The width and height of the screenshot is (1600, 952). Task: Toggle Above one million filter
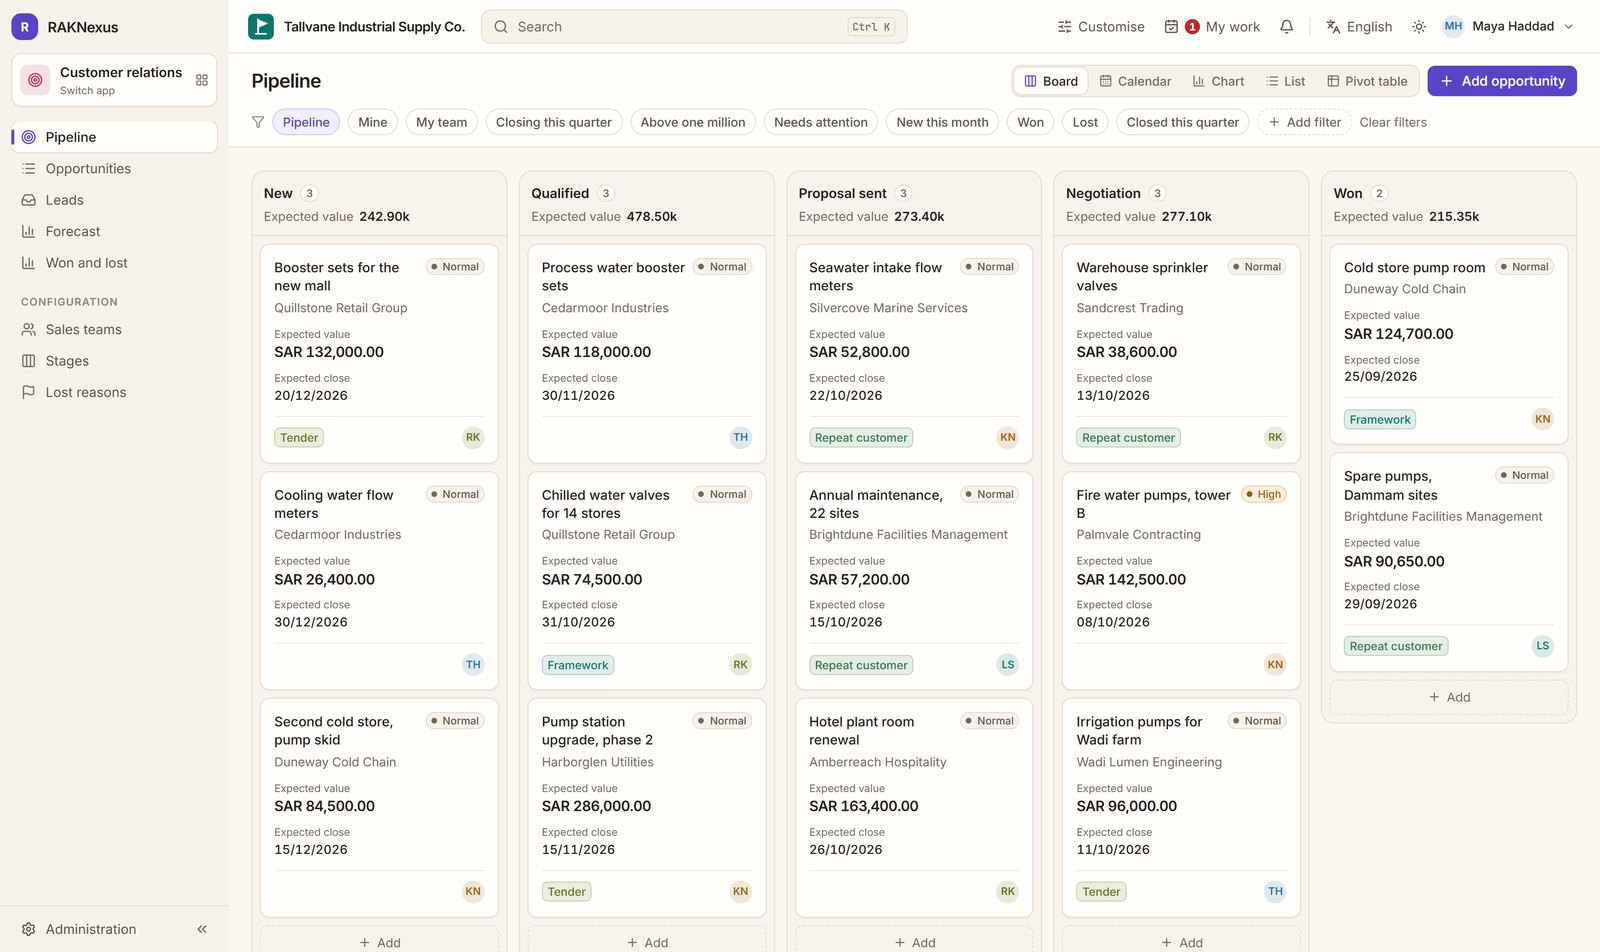coord(693,122)
